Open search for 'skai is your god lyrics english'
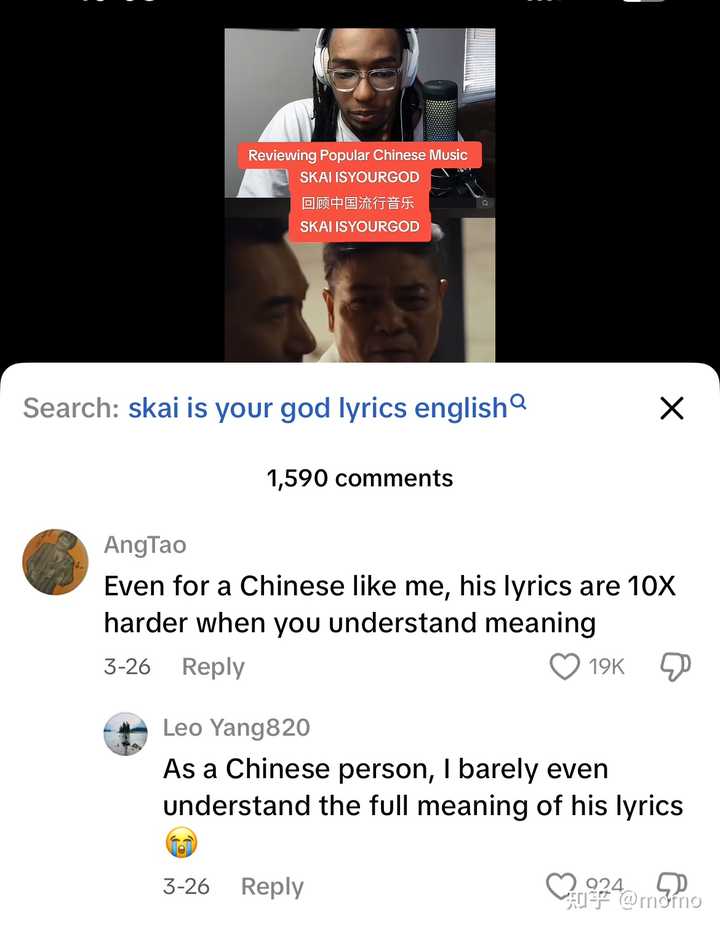 318,408
